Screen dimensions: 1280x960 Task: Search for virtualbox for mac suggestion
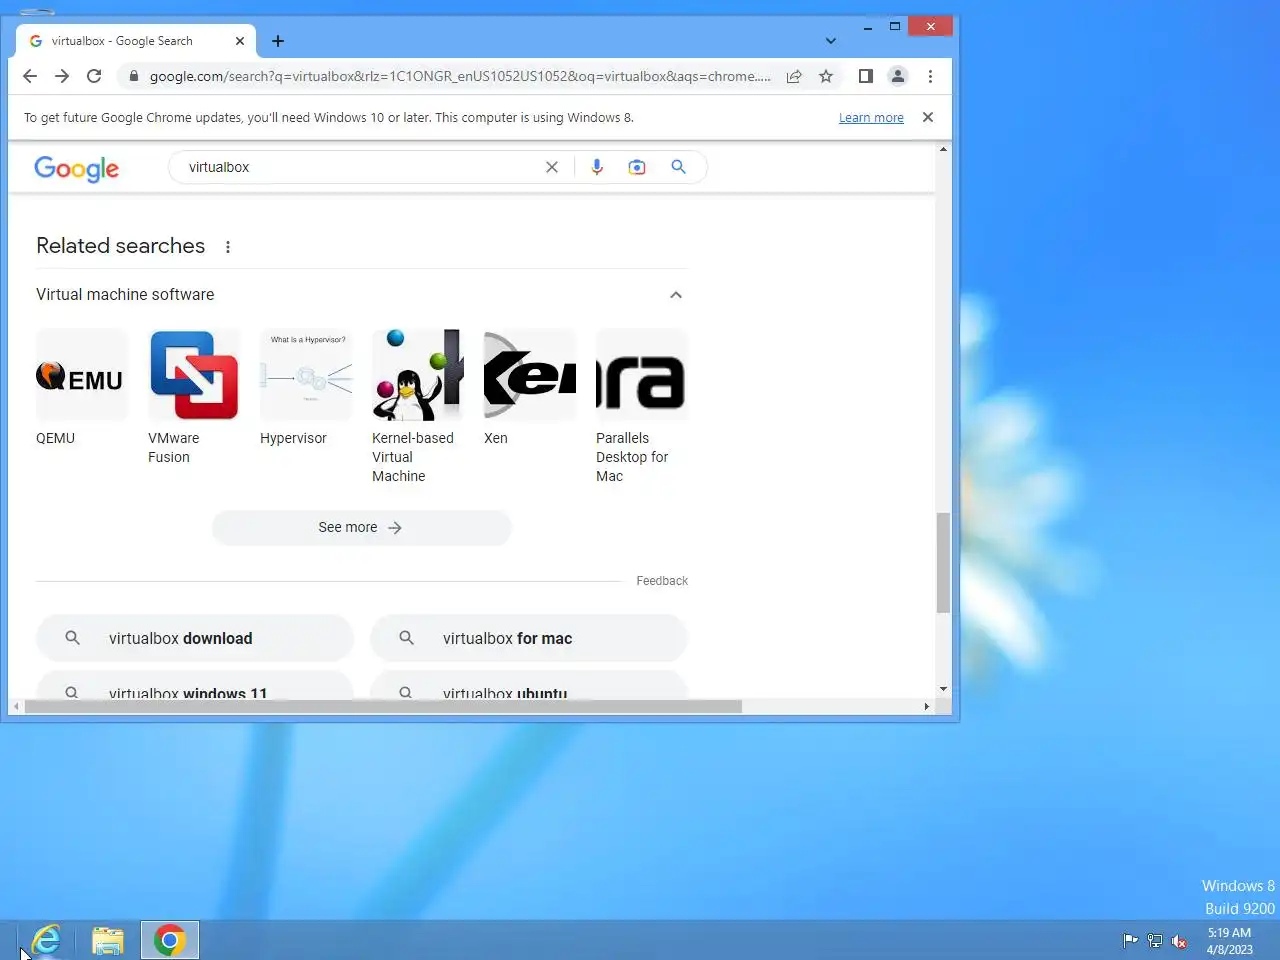point(529,638)
